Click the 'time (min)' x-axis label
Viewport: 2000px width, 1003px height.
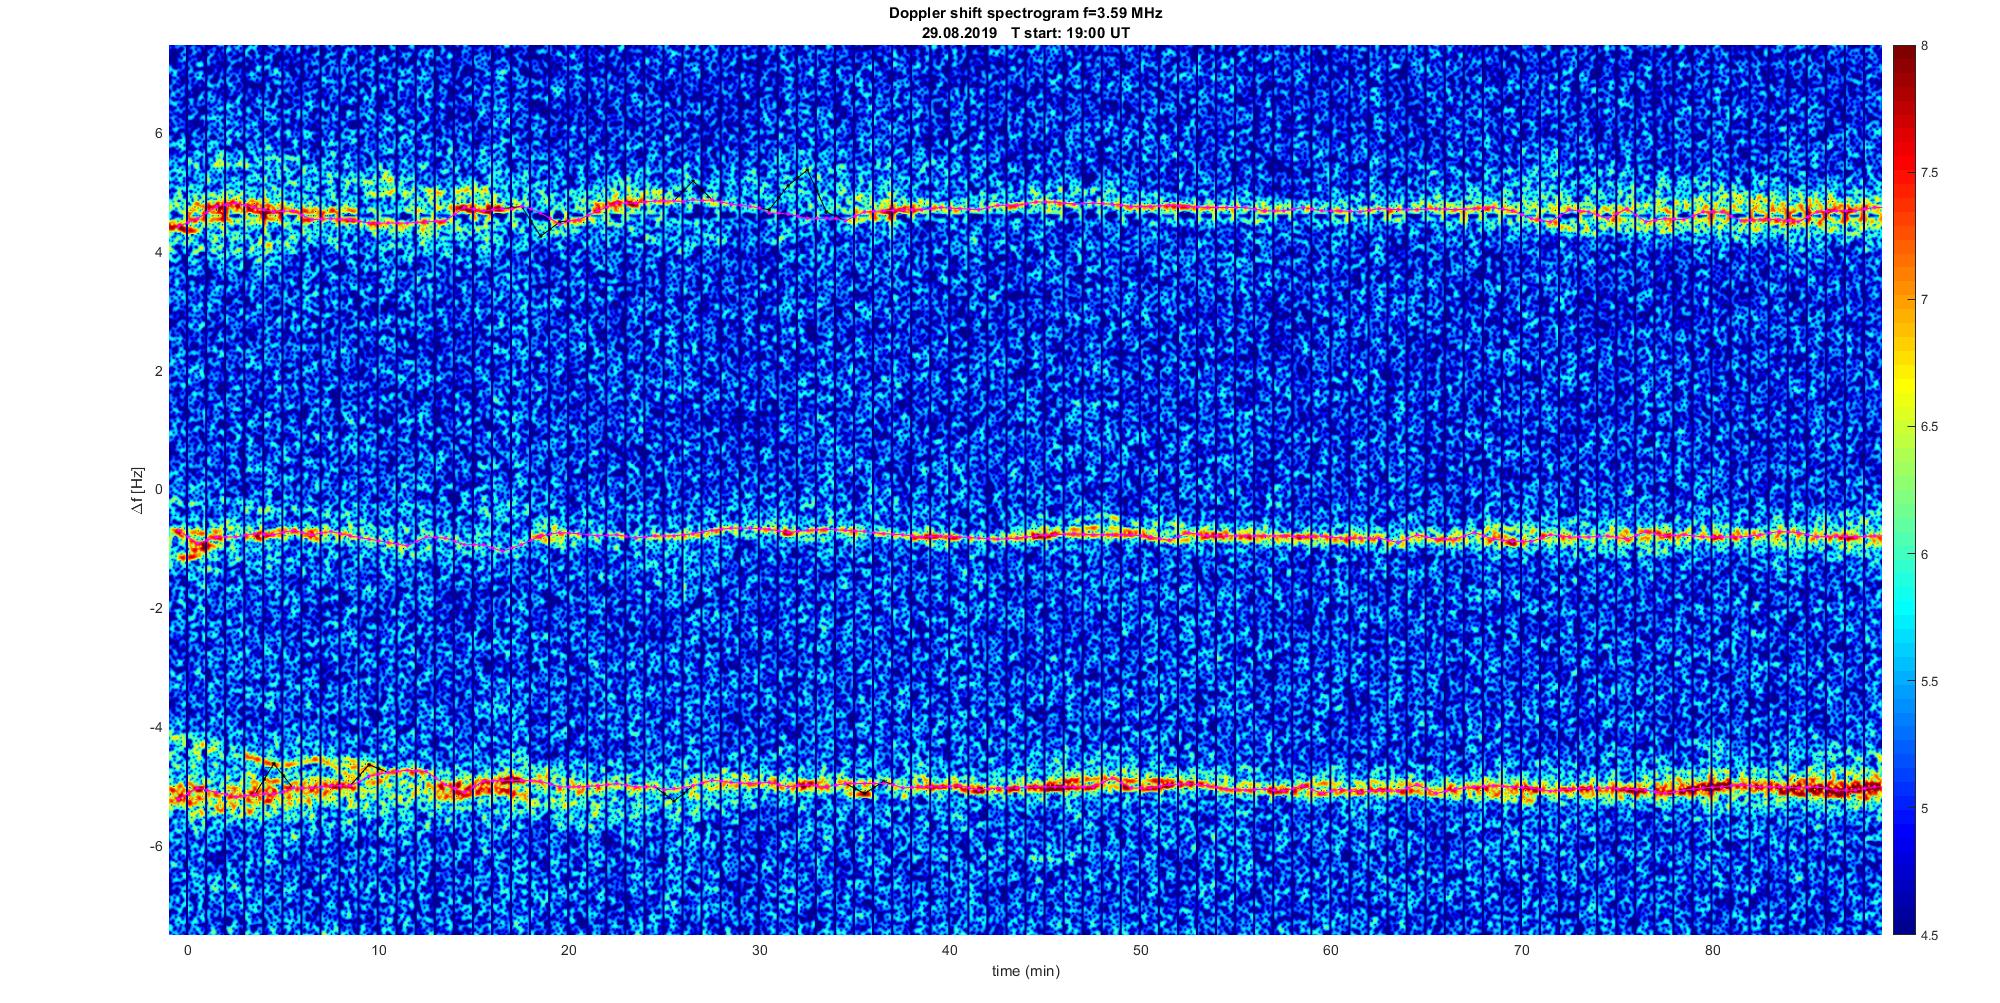point(1025,971)
